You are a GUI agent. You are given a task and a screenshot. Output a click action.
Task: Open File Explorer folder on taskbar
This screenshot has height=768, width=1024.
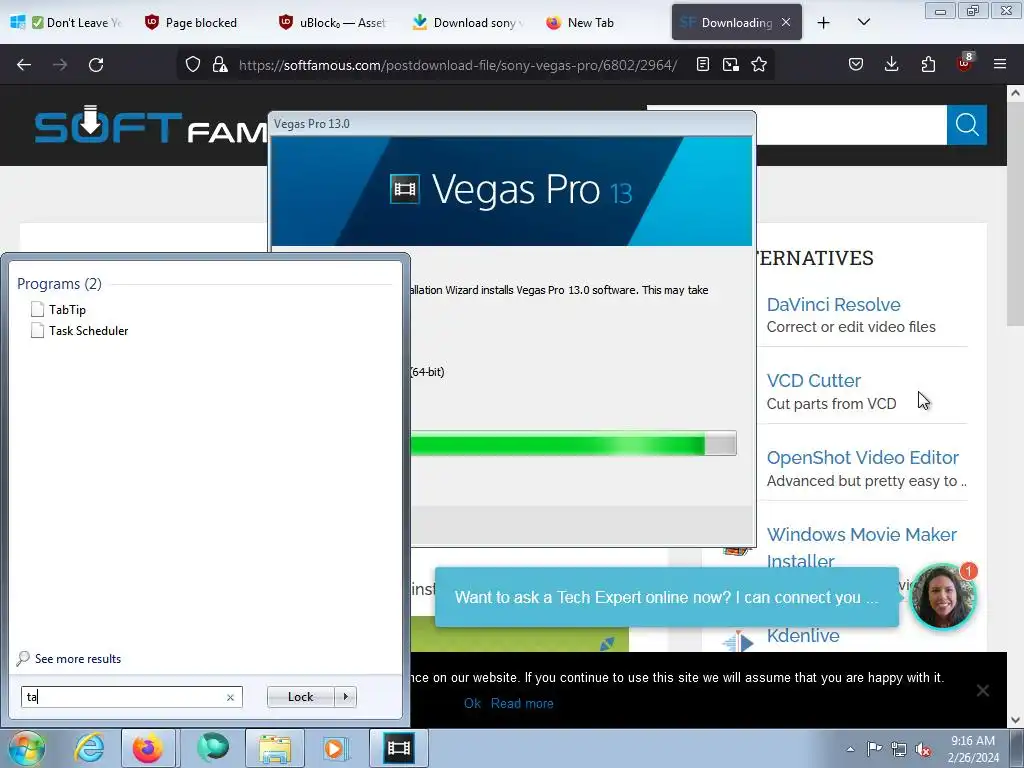(275, 748)
